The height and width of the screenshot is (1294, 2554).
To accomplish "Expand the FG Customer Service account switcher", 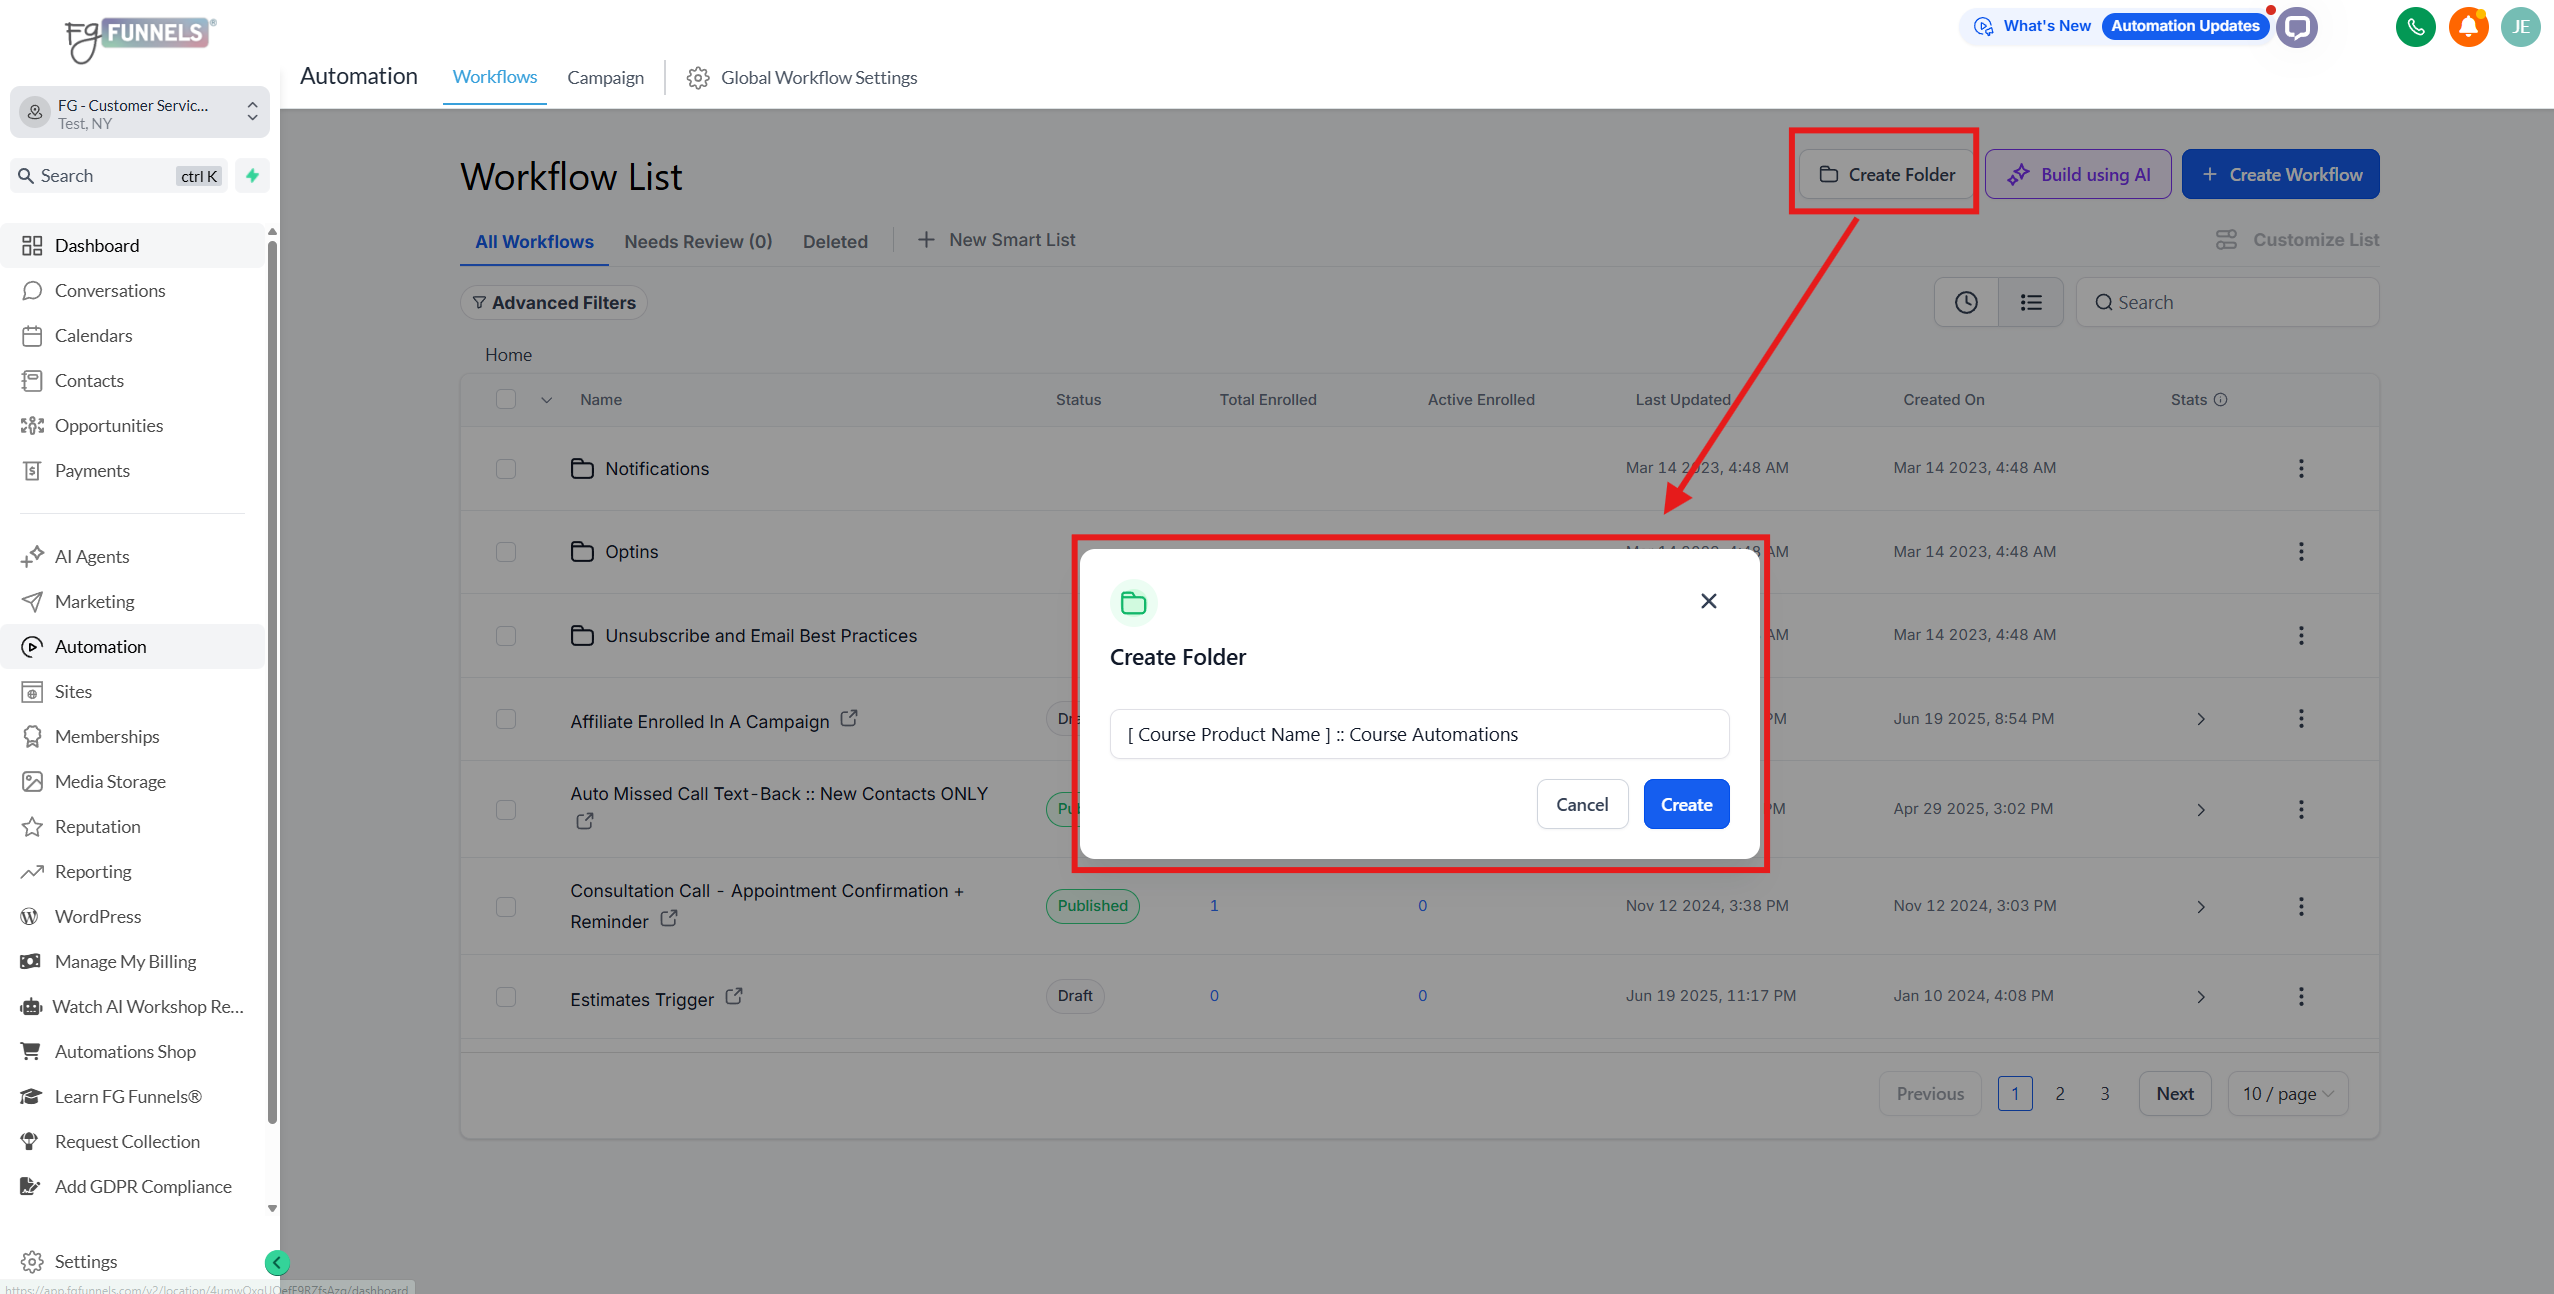I will coord(140,113).
